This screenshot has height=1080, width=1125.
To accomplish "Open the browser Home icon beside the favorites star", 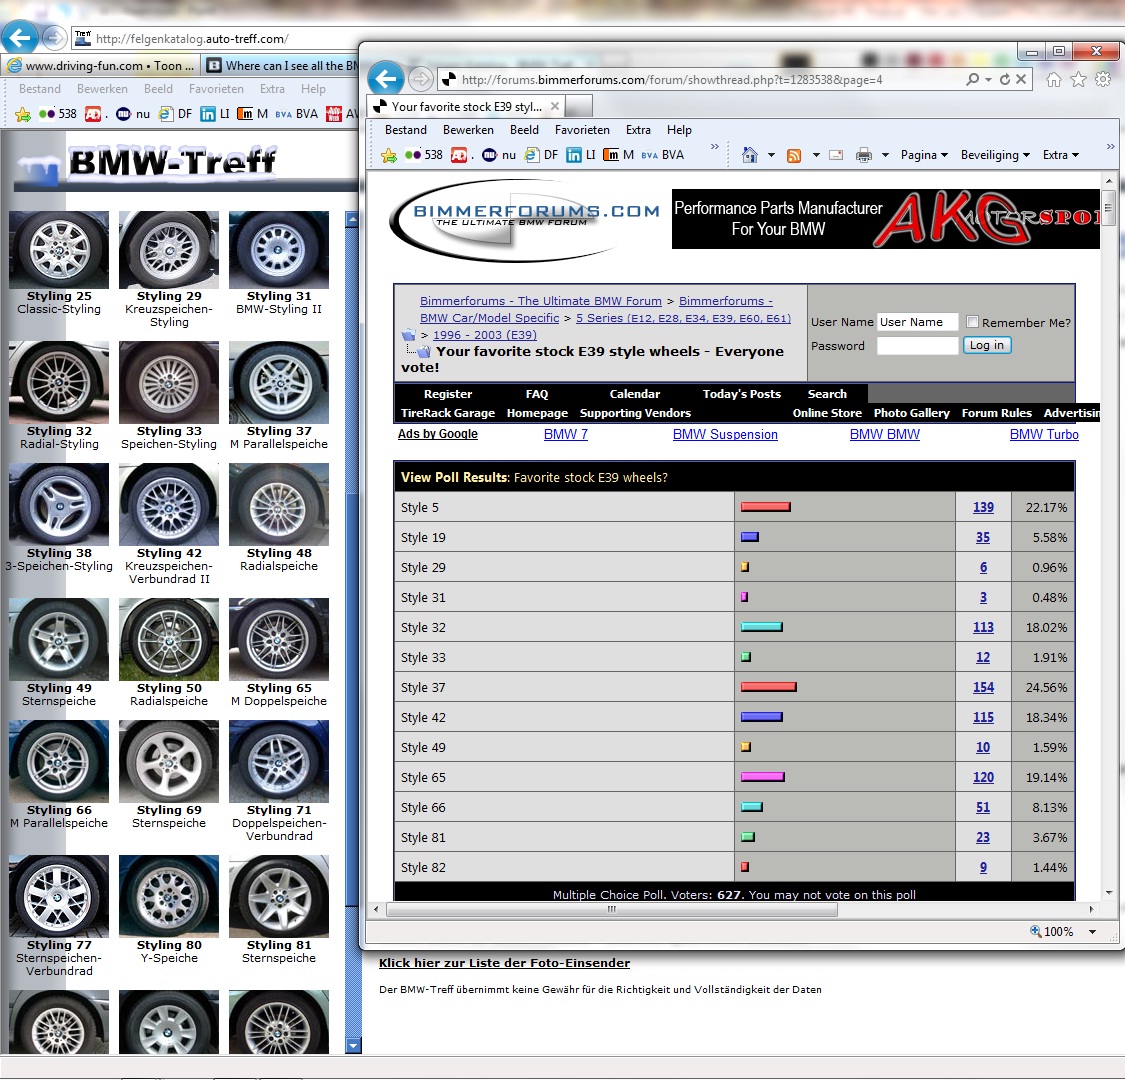I will coord(1053,80).
